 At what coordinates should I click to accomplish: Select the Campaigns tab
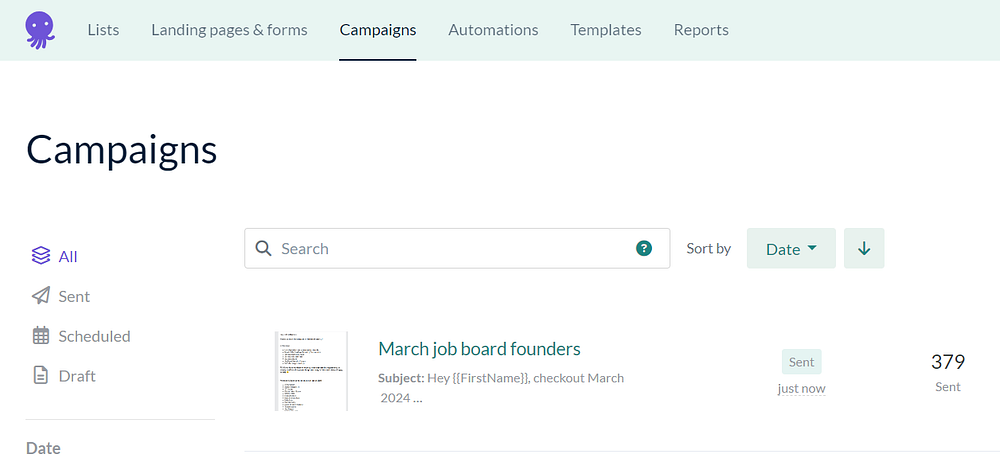[378, 30]
